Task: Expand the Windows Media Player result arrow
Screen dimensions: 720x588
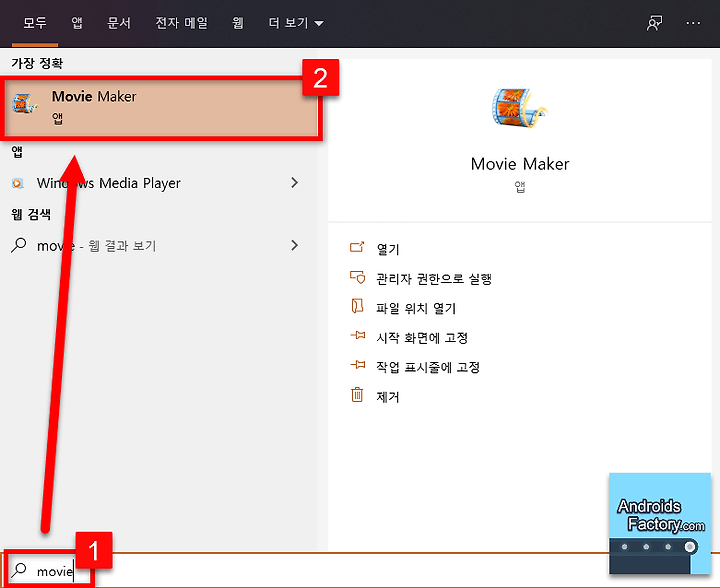Action: point(295,183)
